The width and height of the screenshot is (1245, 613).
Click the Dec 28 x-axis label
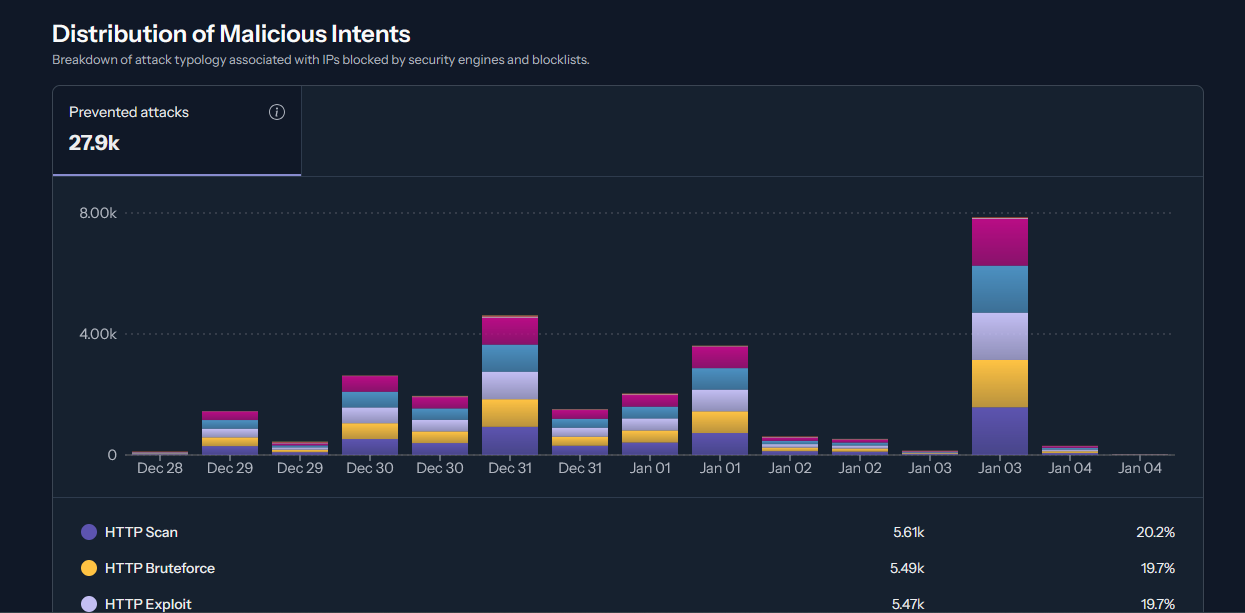coord(160,468)
